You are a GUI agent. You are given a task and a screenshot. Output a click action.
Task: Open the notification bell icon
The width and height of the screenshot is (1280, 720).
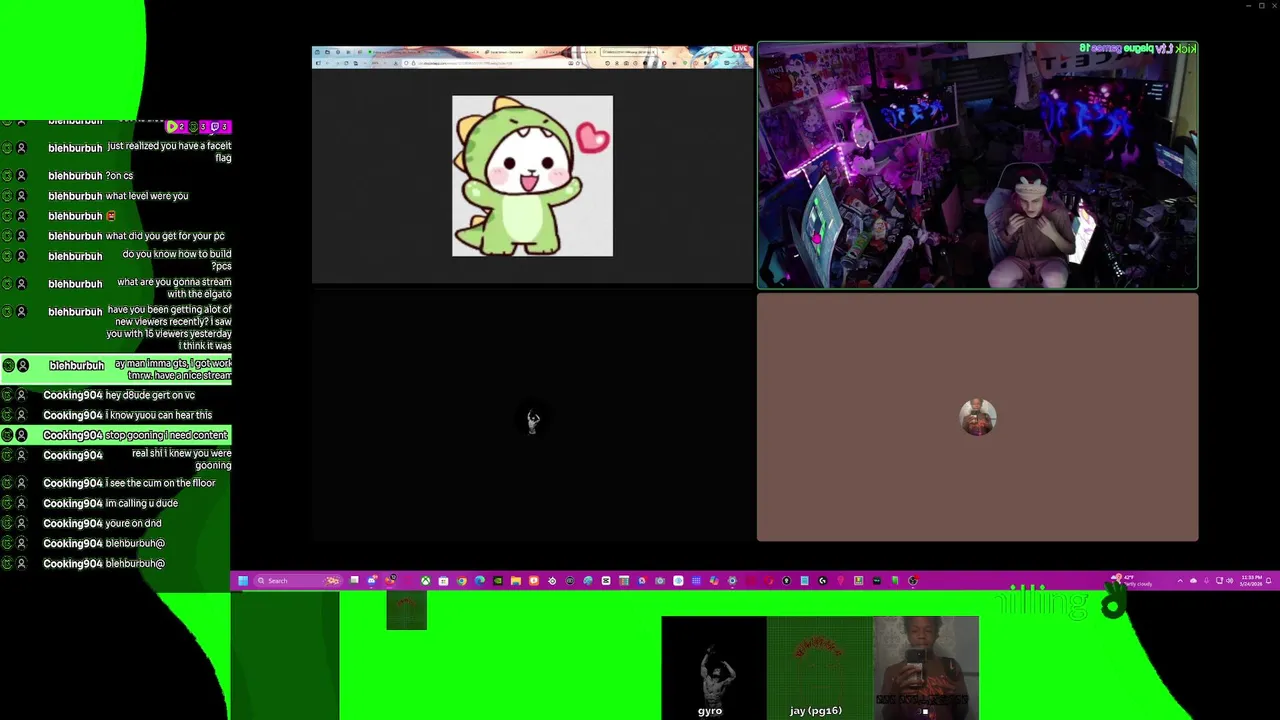1268,580
